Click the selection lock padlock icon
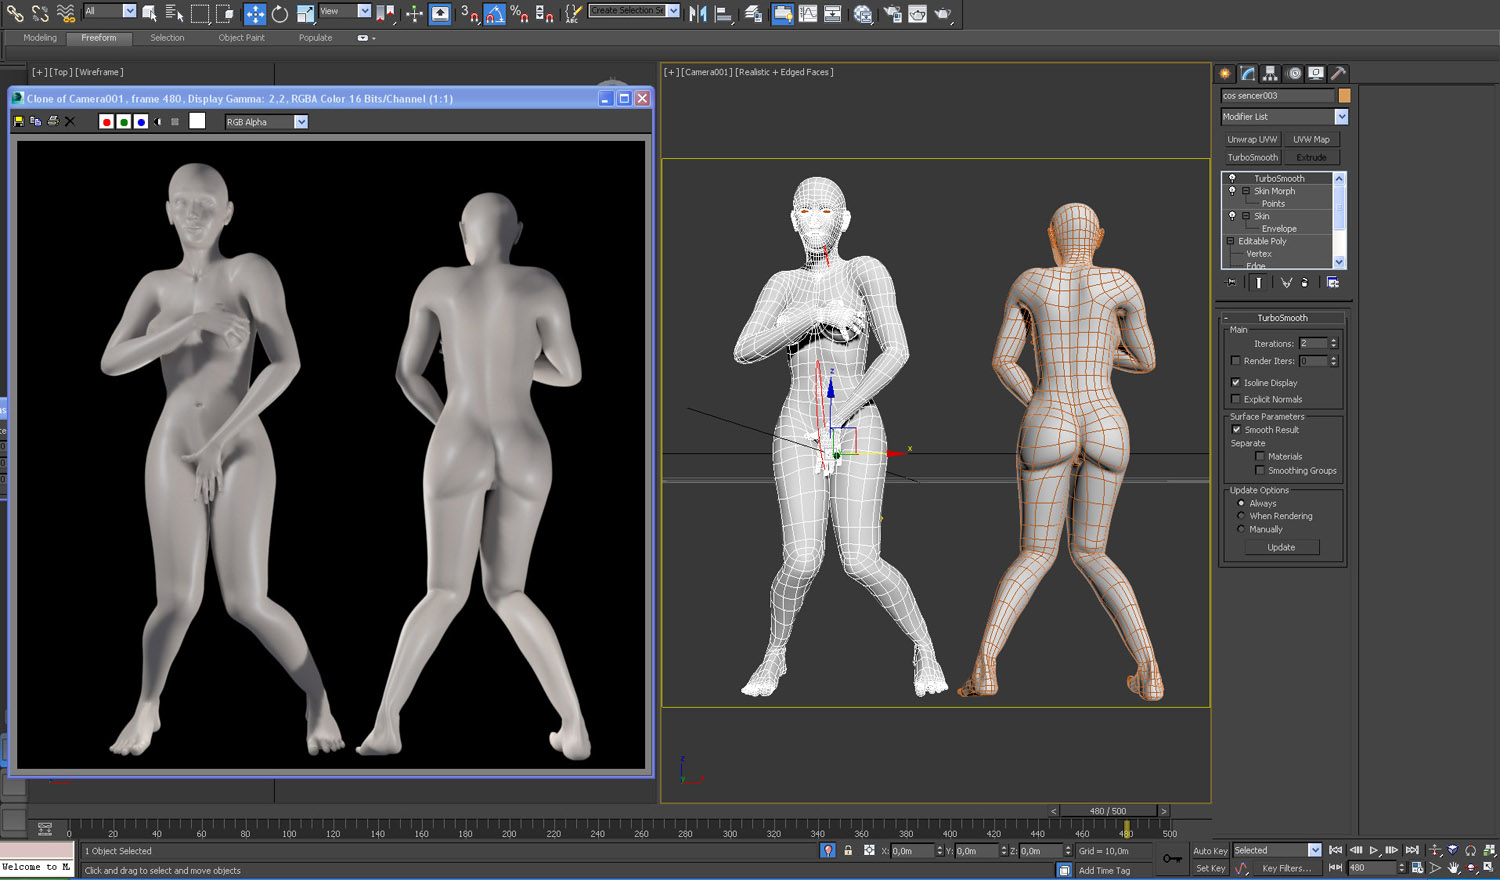1500x880 pixels. point(848,851)
